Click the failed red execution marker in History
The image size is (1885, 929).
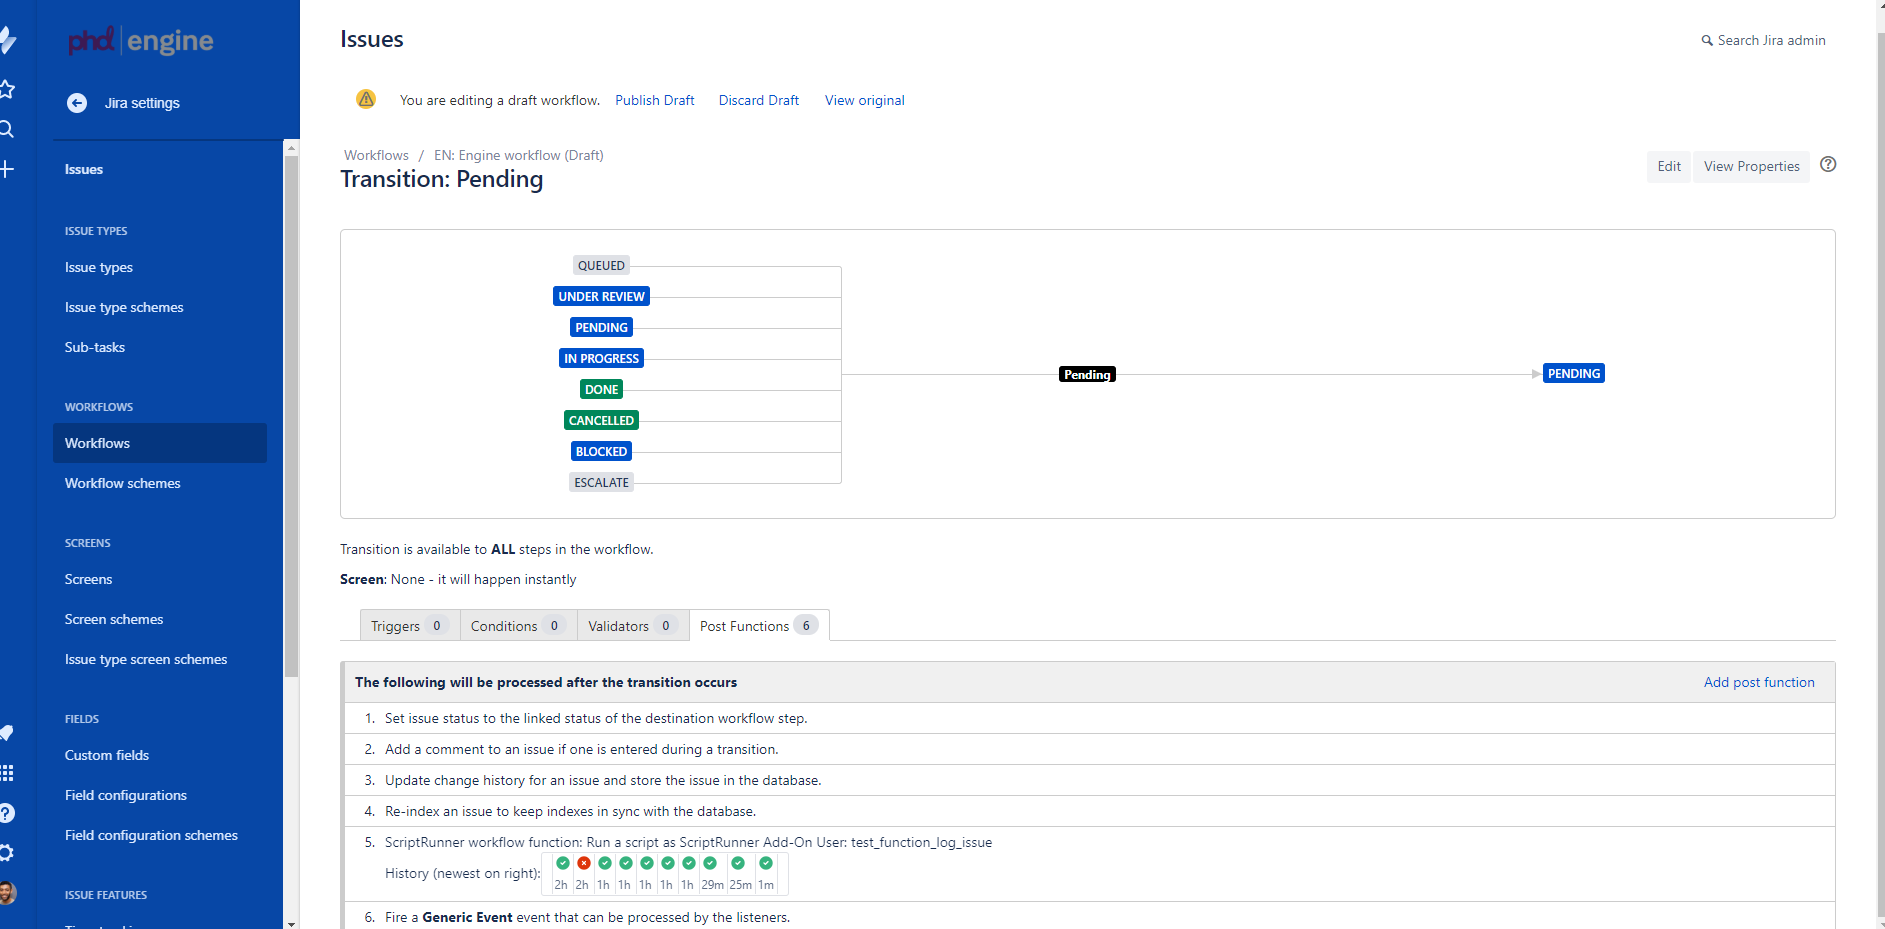tap(584, 863)
